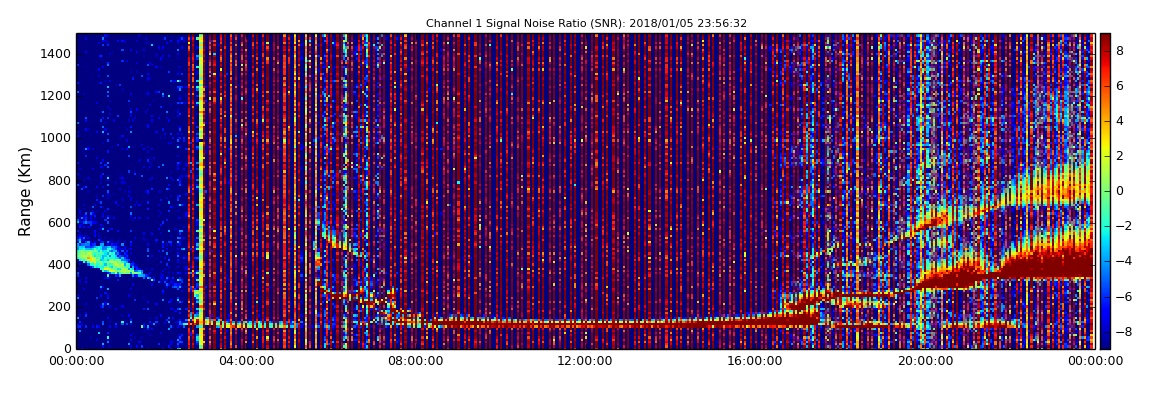Click the dark red top of the colorbar

click(1105, 40)
